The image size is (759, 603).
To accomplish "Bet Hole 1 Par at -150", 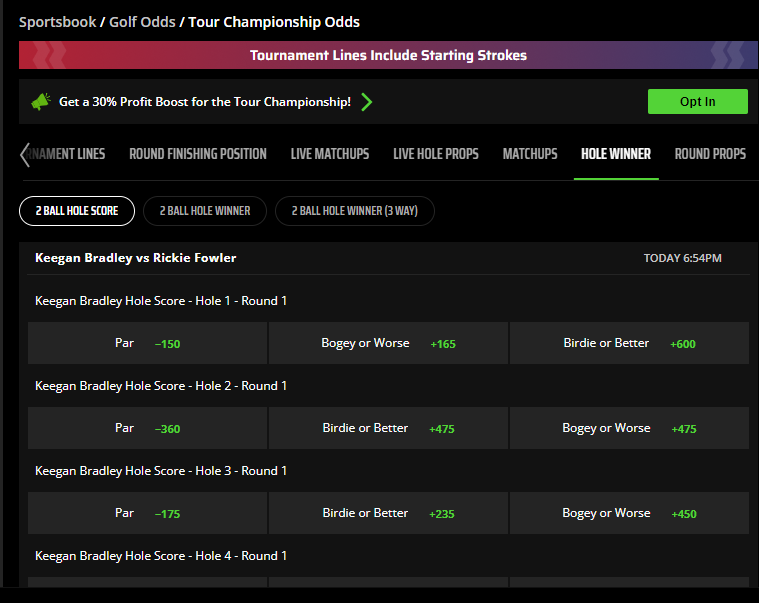I will point(148,343).
